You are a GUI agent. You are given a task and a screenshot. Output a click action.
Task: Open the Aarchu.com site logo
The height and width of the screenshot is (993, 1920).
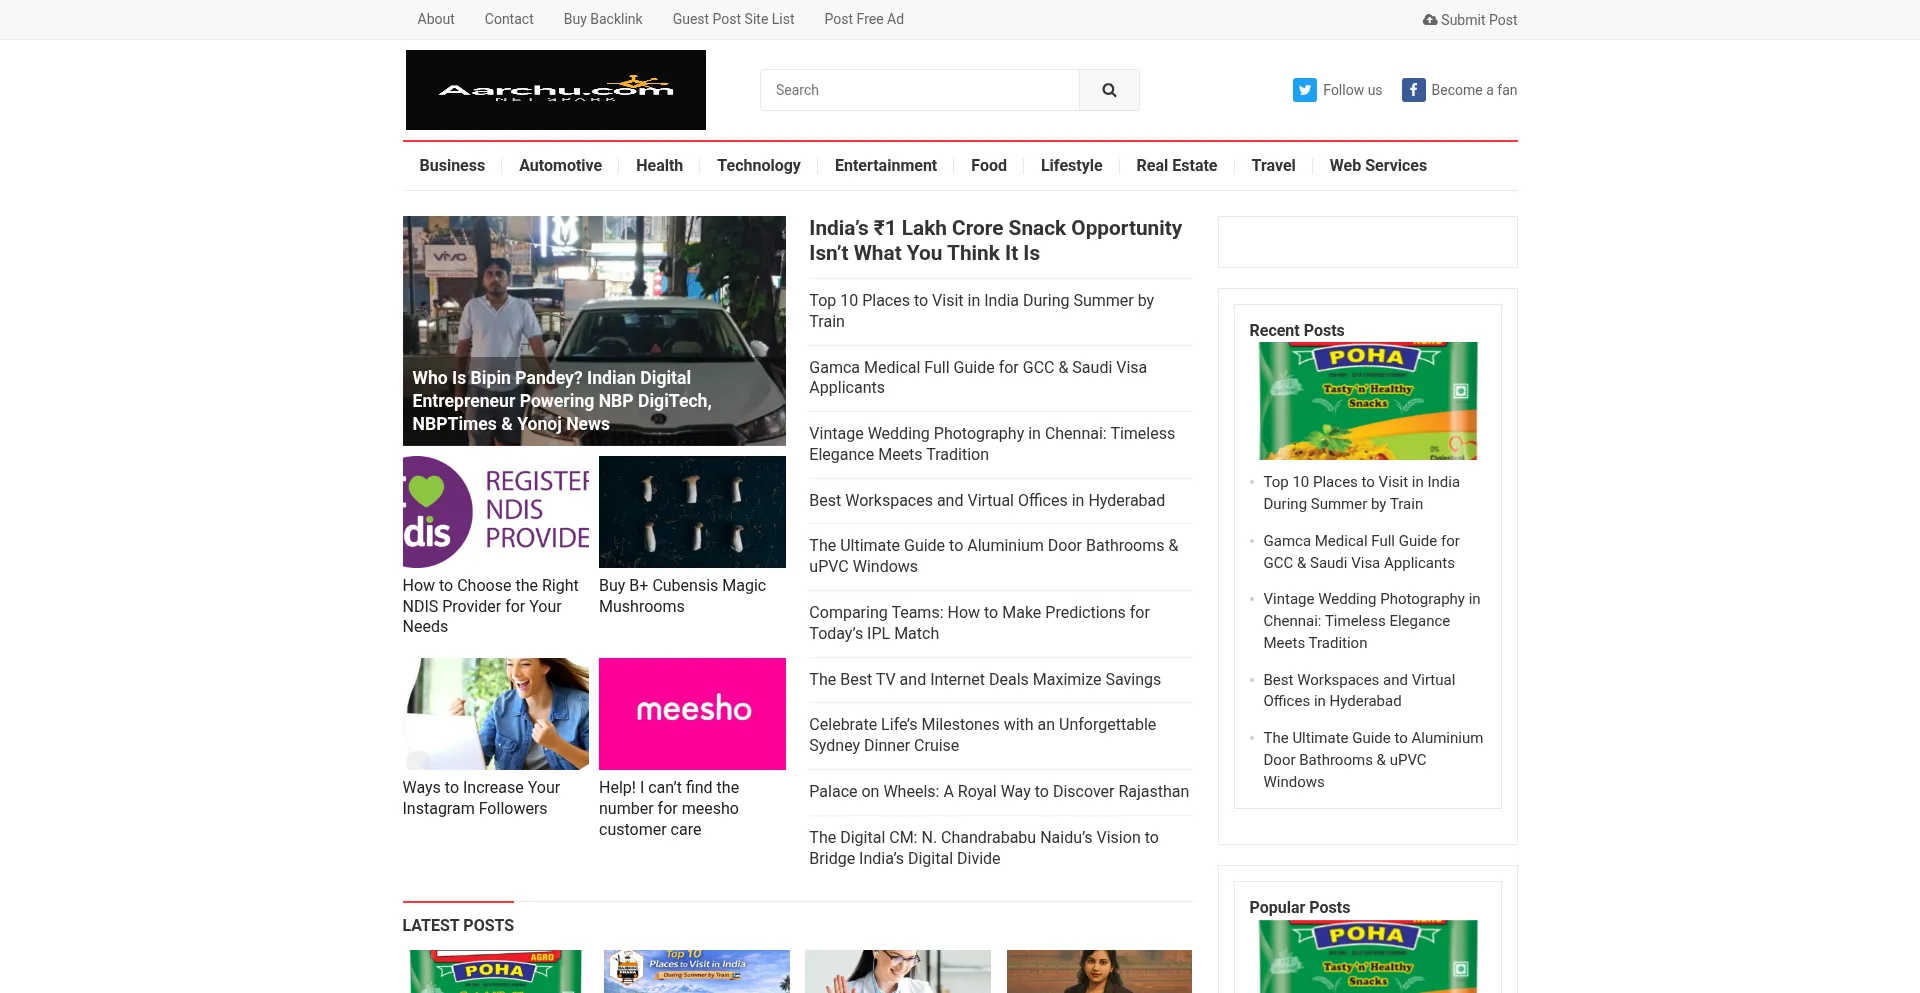(555, 90)
